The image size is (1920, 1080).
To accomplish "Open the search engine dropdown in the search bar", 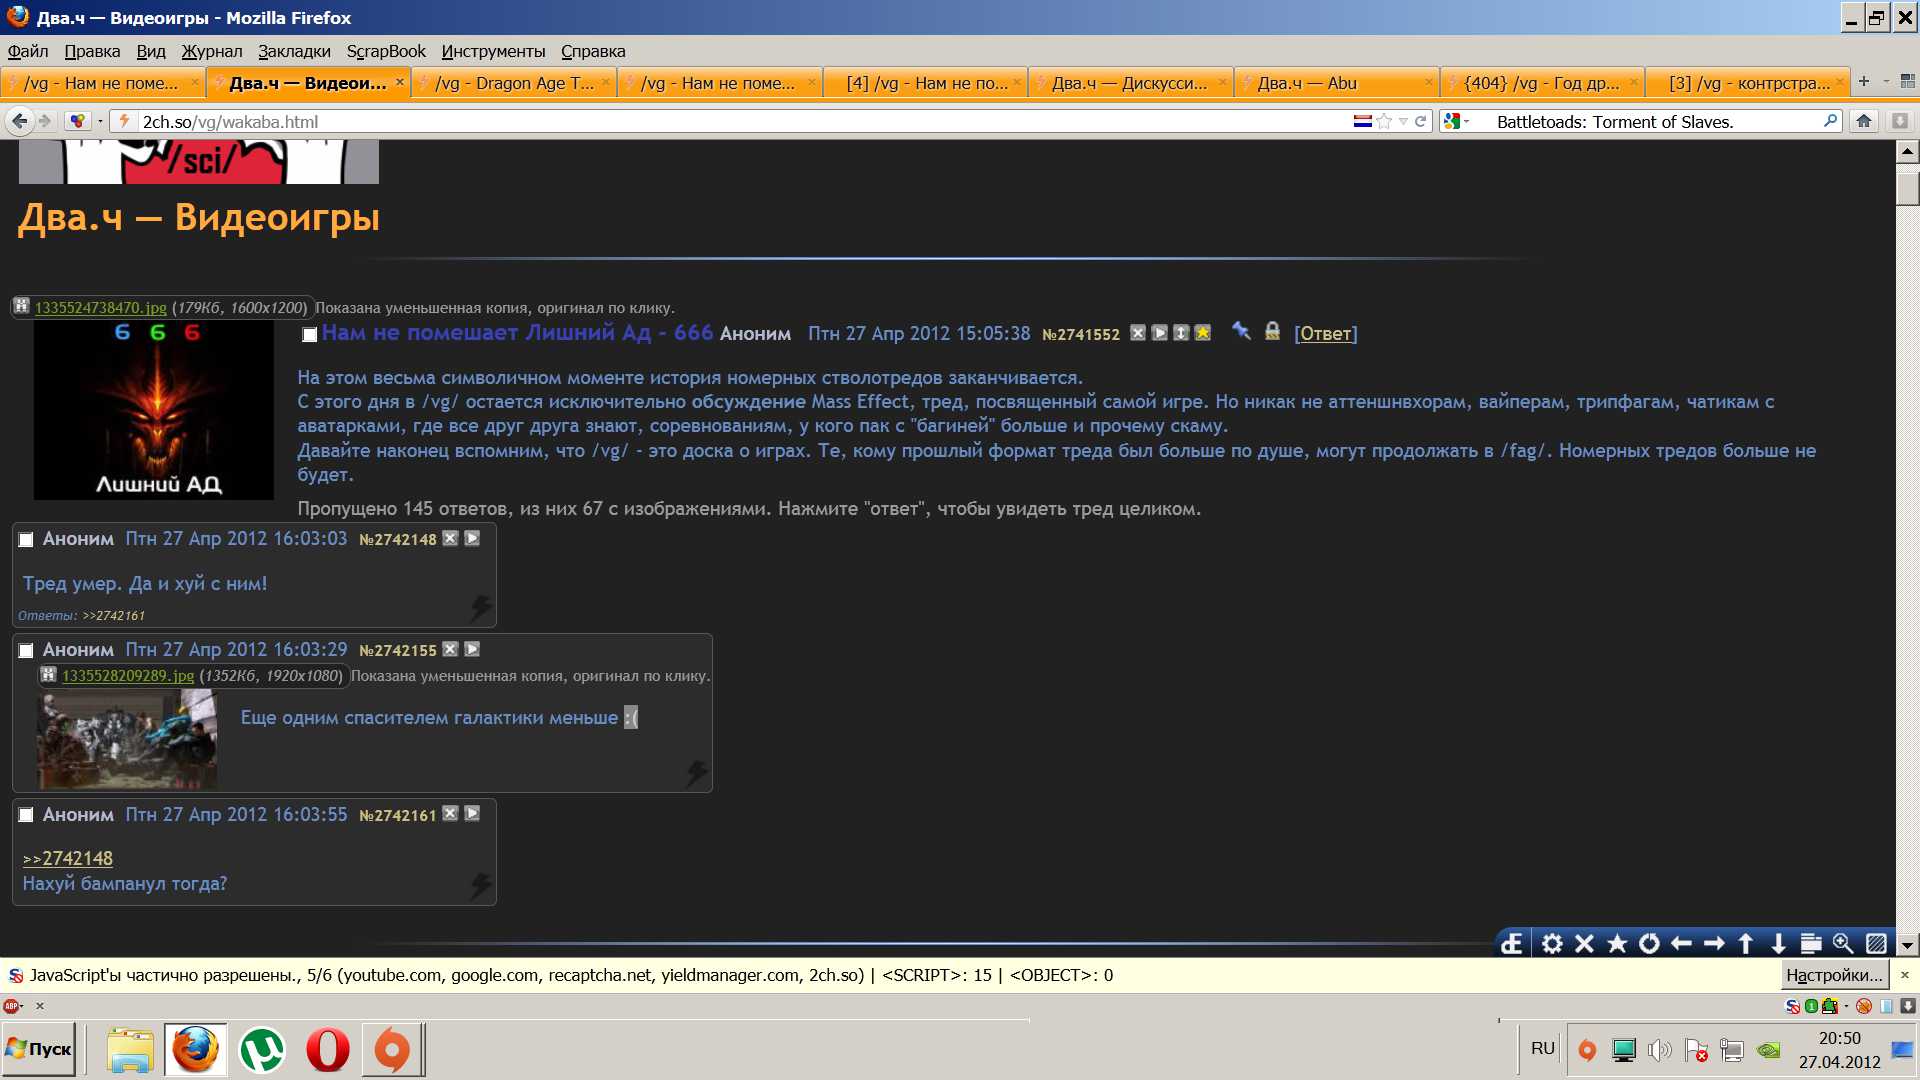I will tap(1458, 121).
